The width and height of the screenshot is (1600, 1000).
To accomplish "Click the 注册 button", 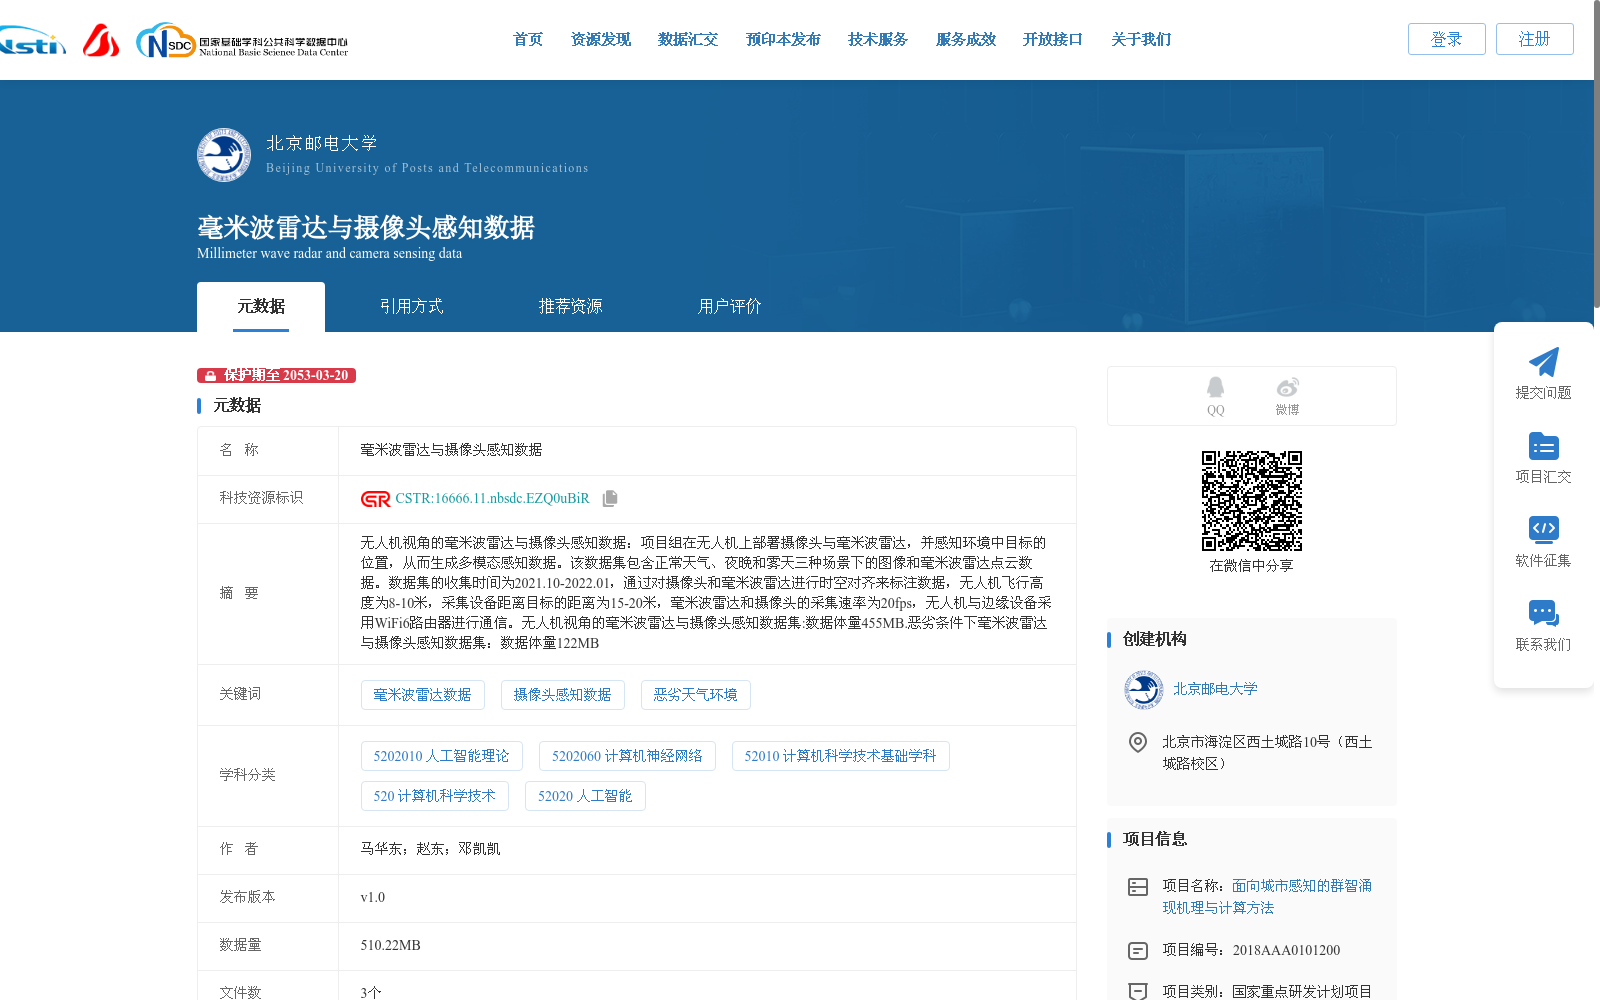I will pyautogui.click(x=1535, y=39).
